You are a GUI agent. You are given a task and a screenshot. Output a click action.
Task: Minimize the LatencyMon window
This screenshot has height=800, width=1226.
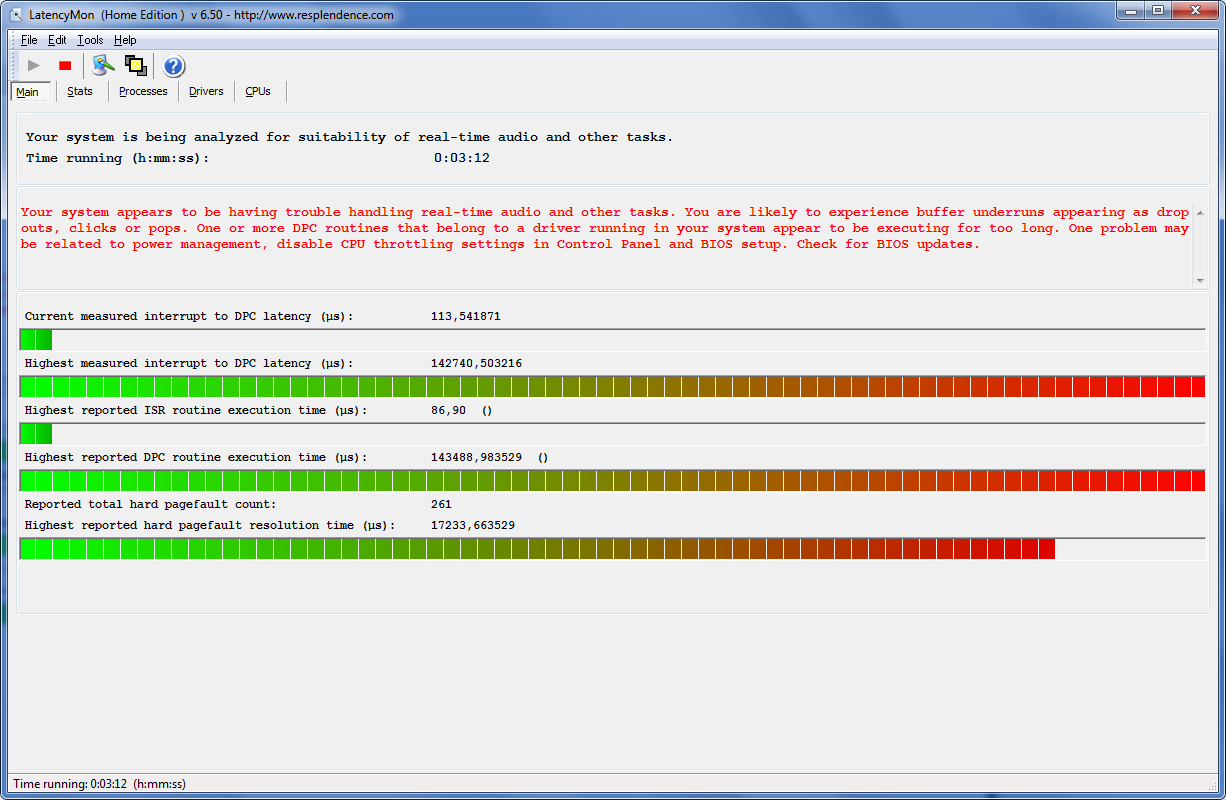pyautogui.click(x=1129, y=10)
